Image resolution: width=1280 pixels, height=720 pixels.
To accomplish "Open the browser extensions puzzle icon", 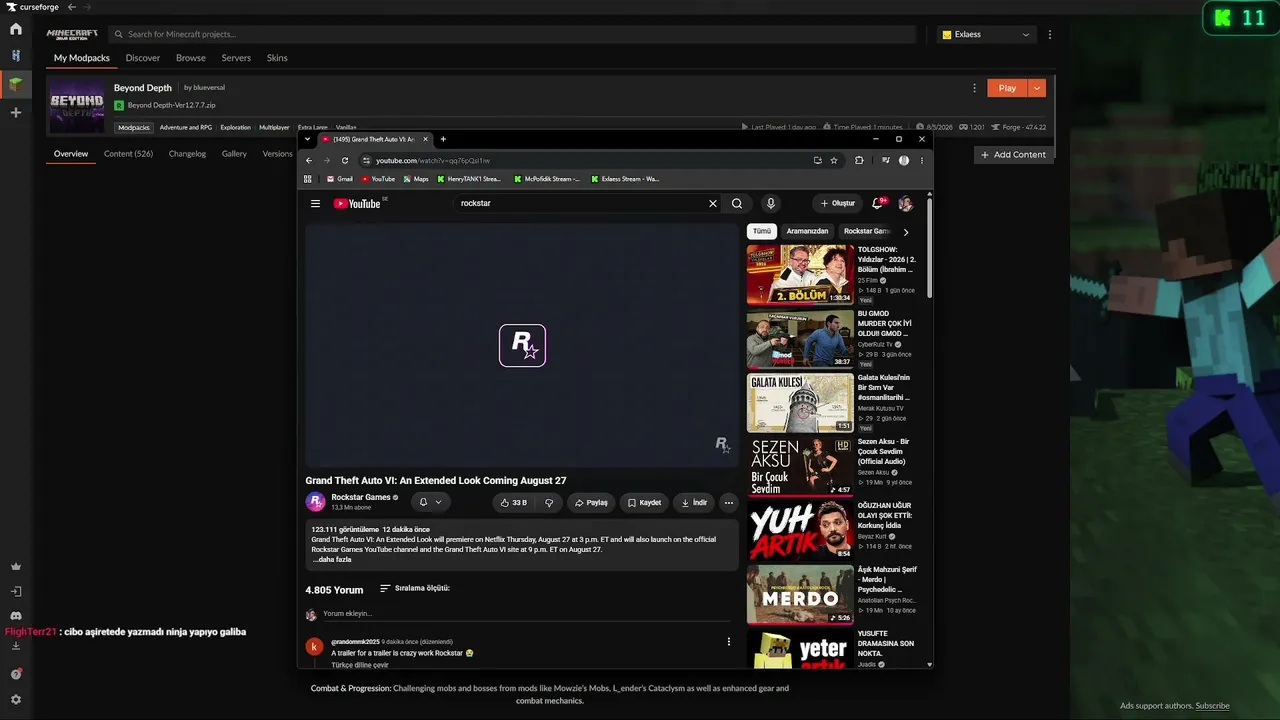I will [x=859, y=160].
